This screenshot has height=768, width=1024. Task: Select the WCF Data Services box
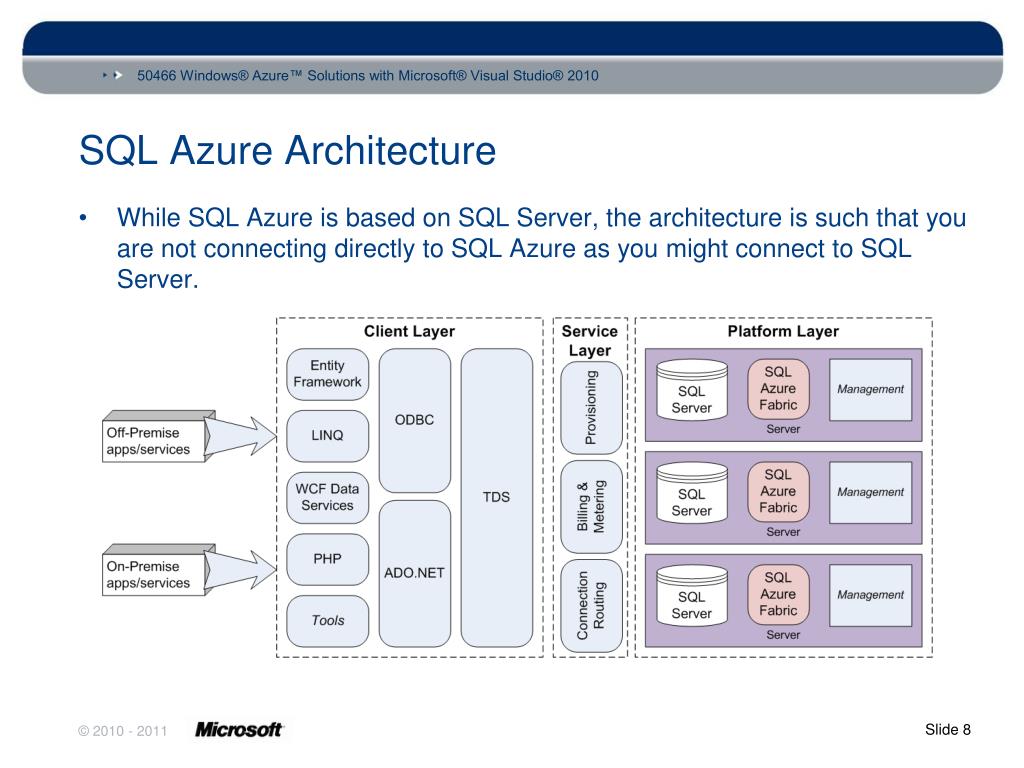(x=327, y=497)
